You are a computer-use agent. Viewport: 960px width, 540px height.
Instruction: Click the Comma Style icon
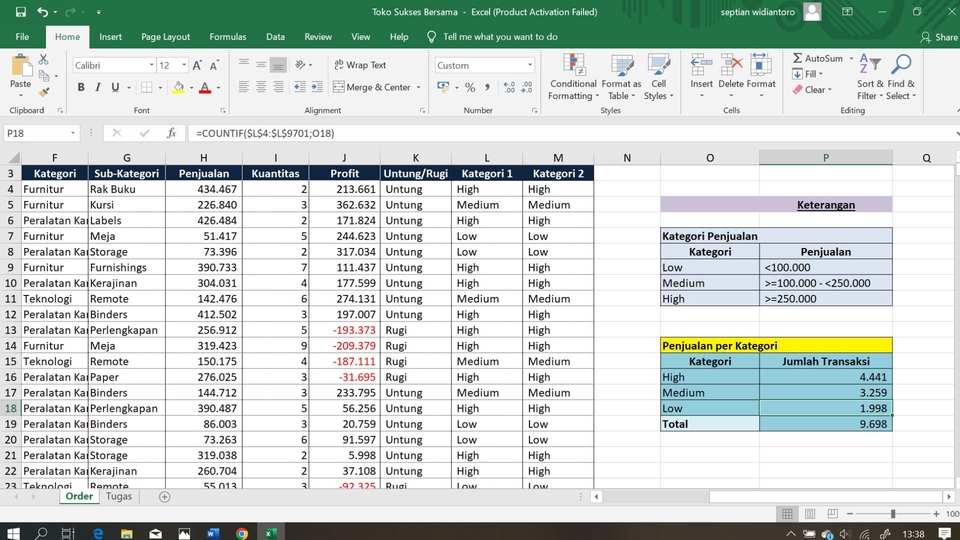[x=487, y=88]
